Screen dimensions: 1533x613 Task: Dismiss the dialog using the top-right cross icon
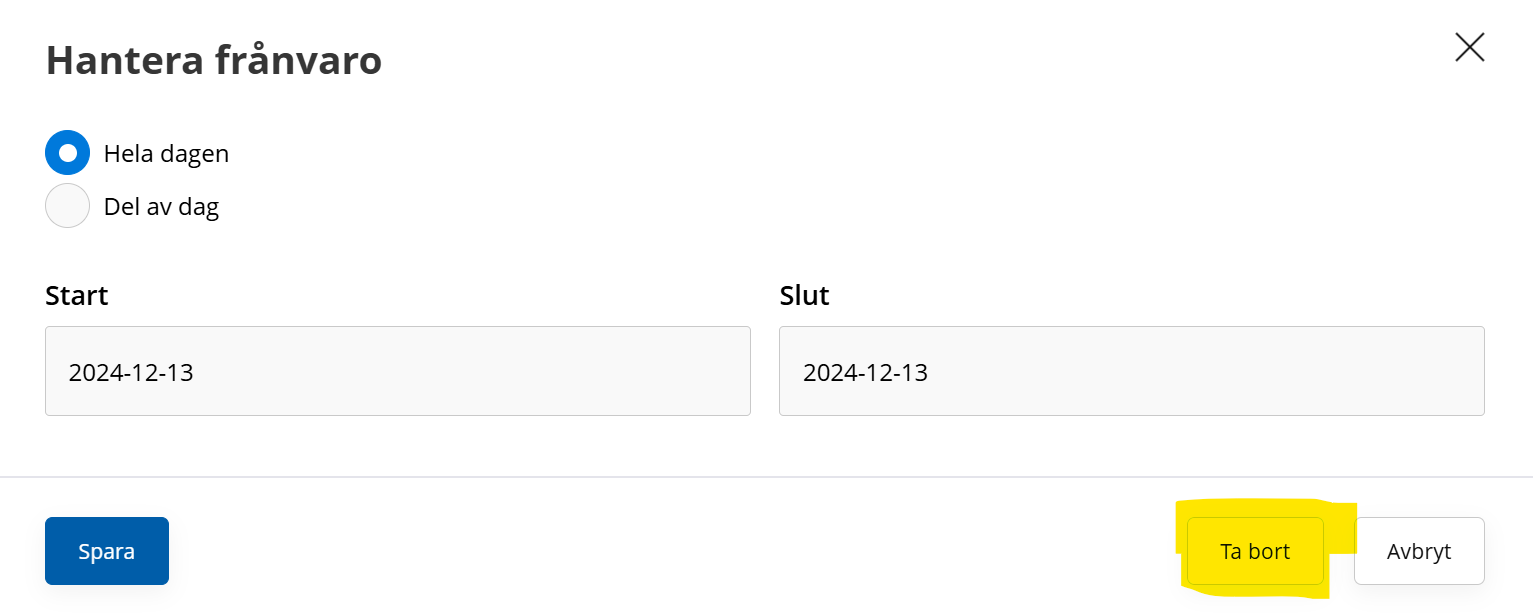[1469, 47]
